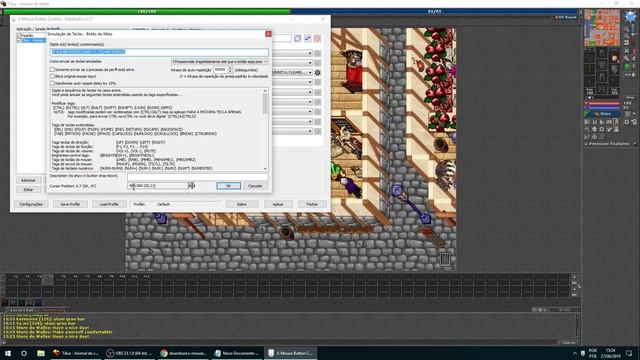This screenshot has width=640, height=360.
Task: Open the fourth button mapping dropdown
Action: (292, 82)
